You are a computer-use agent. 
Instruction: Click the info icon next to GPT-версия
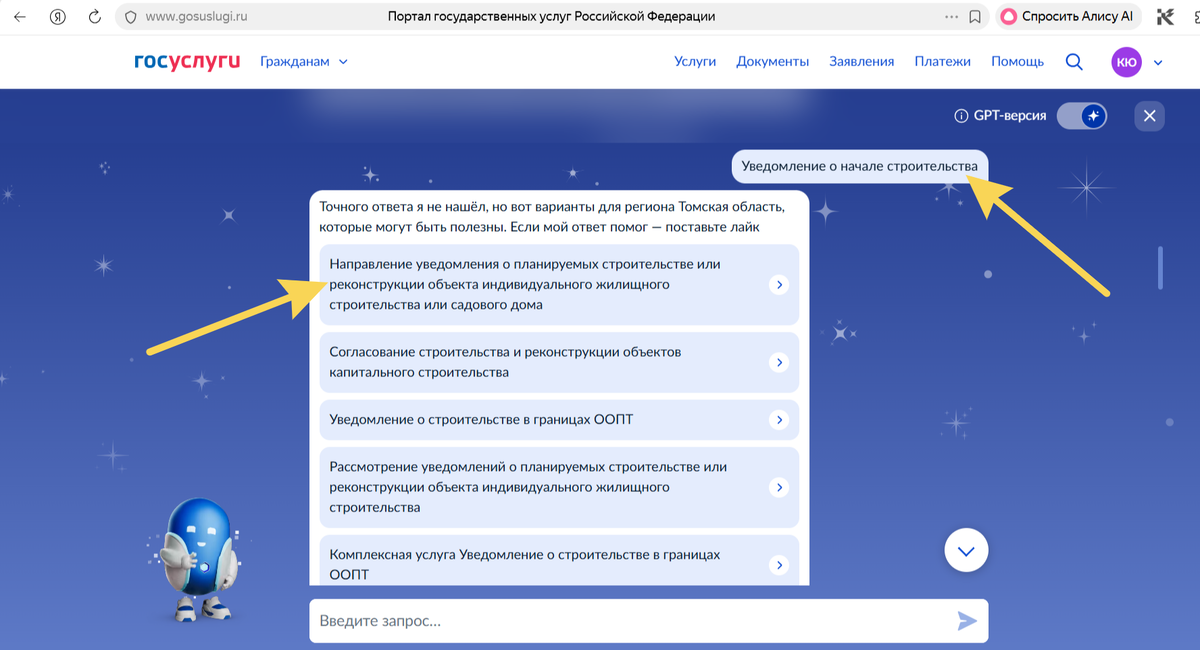coord(960,116)
